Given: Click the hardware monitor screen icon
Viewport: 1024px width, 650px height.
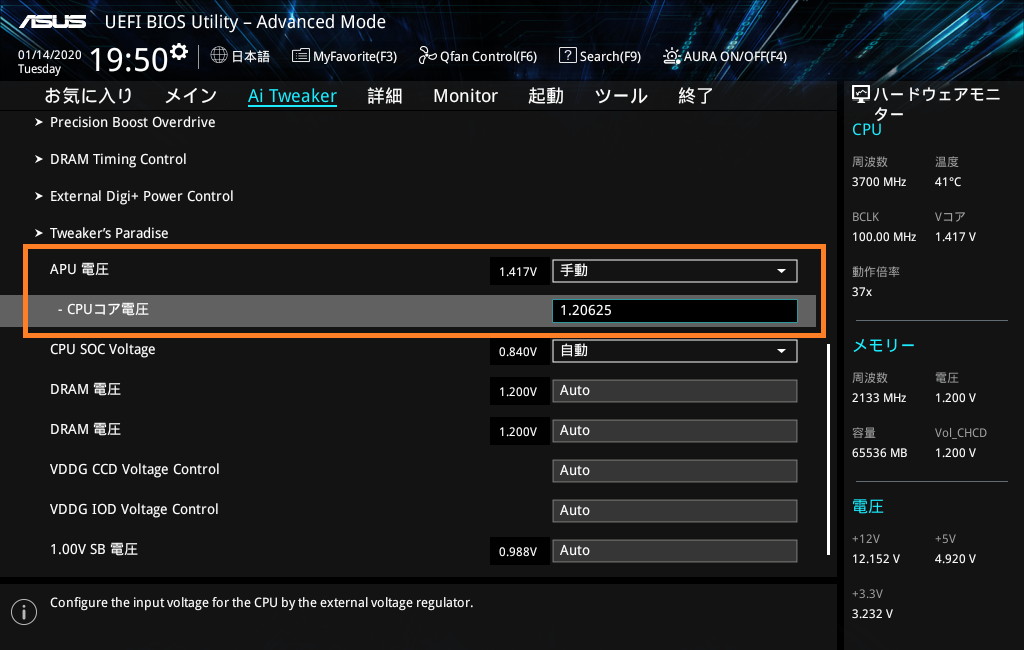Looking at the screenshot, I should coord(861,95).
